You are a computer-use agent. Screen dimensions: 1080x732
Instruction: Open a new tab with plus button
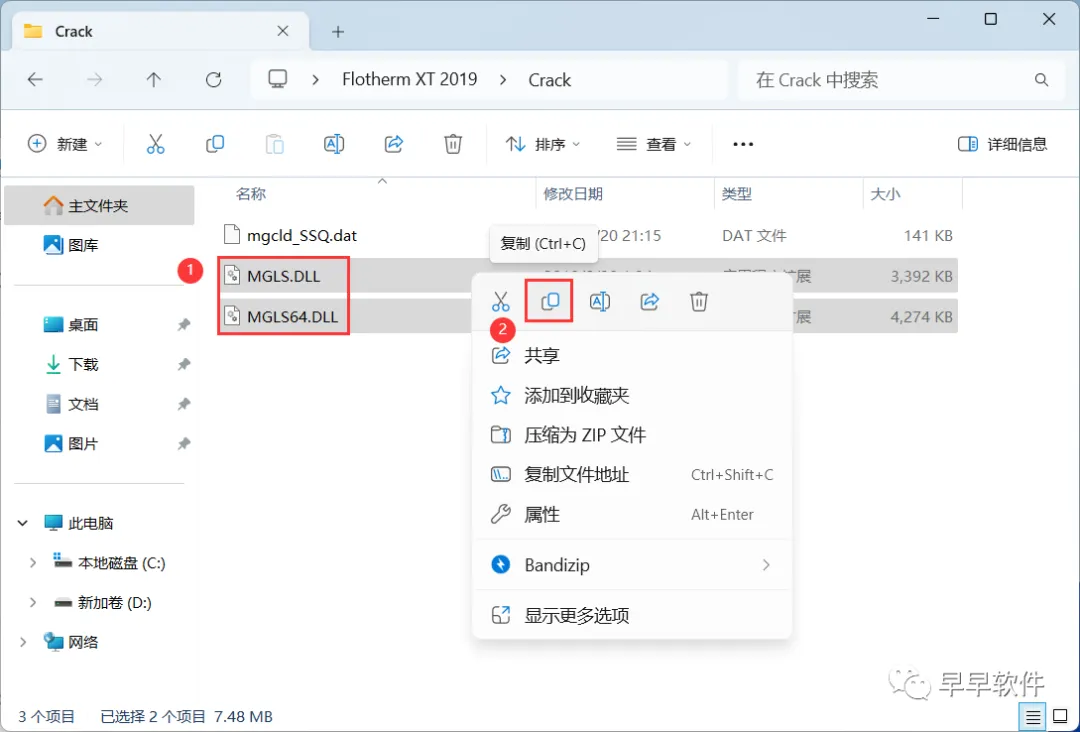(x=338, y=32)
